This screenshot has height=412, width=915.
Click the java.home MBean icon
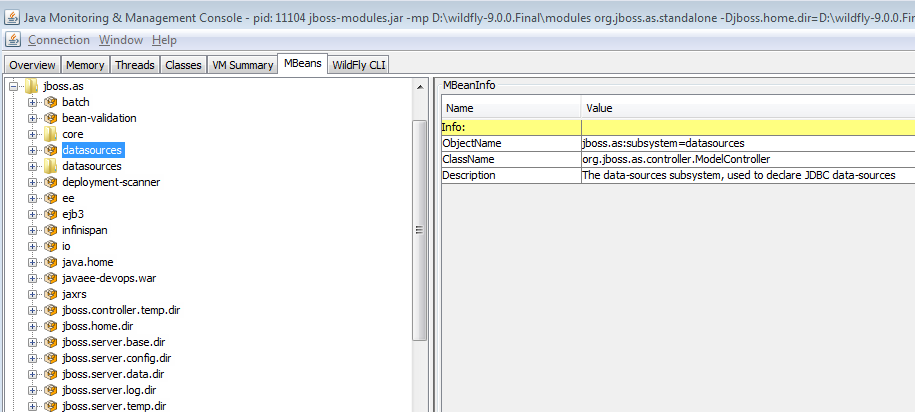[x=51, y=262]
